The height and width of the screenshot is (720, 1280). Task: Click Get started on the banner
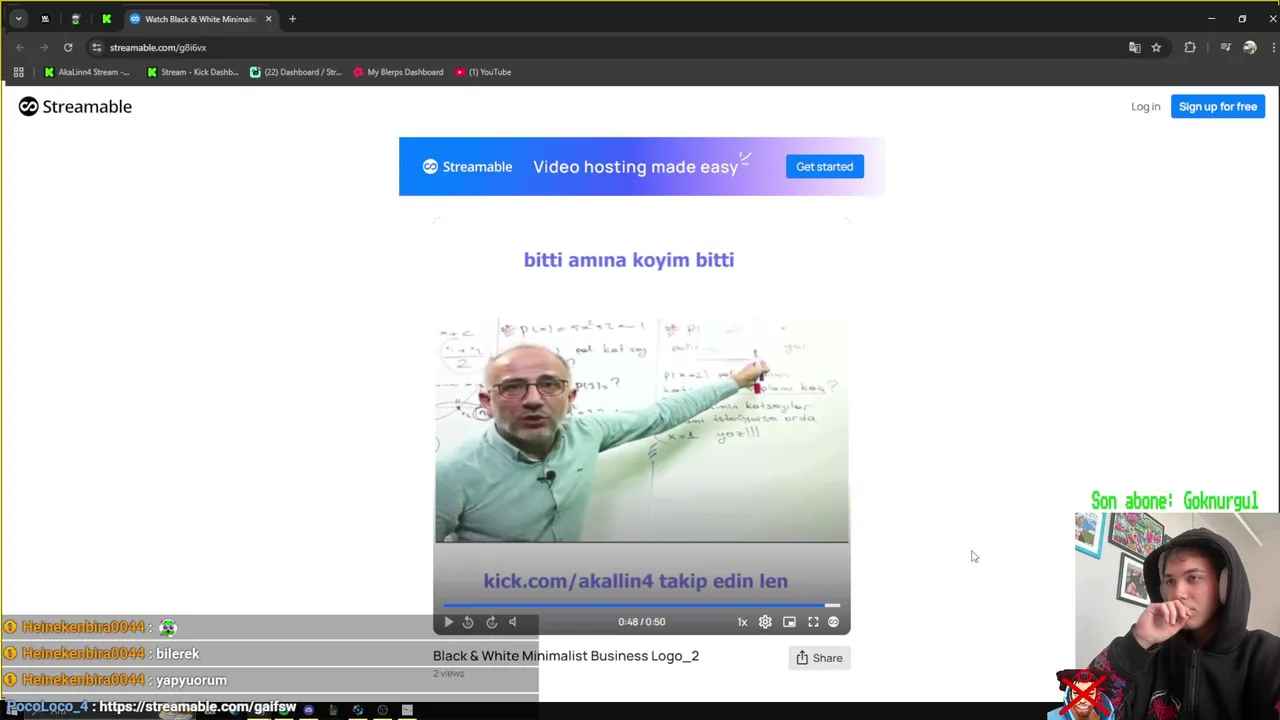824,167
